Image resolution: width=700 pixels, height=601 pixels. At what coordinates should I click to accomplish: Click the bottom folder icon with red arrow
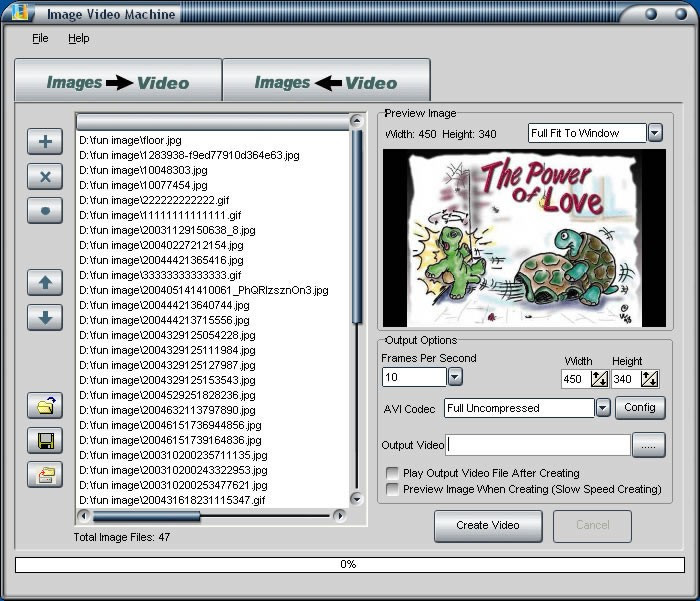pos(45,475)
